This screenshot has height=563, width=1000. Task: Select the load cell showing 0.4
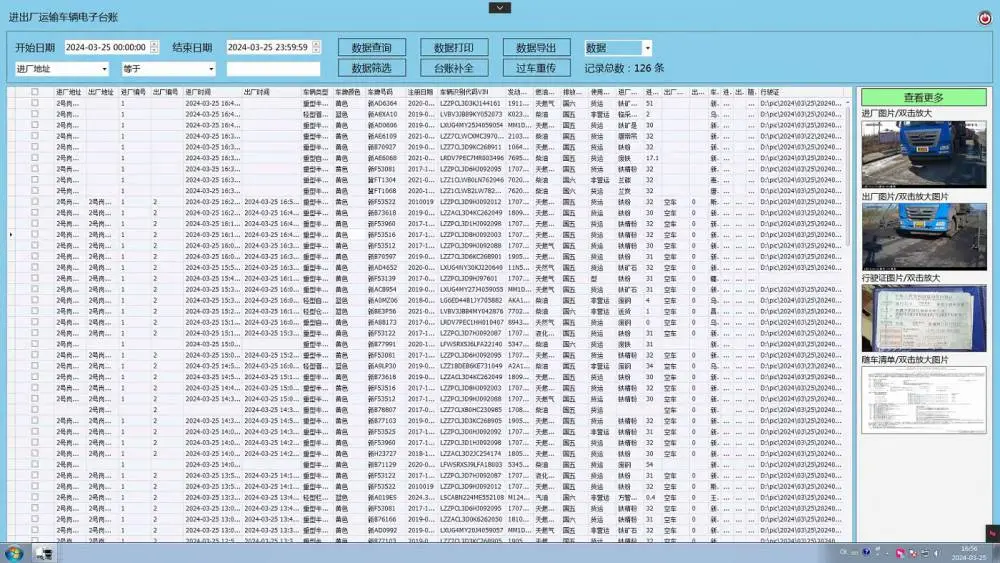pyautogui.click(x=651, y=497)
